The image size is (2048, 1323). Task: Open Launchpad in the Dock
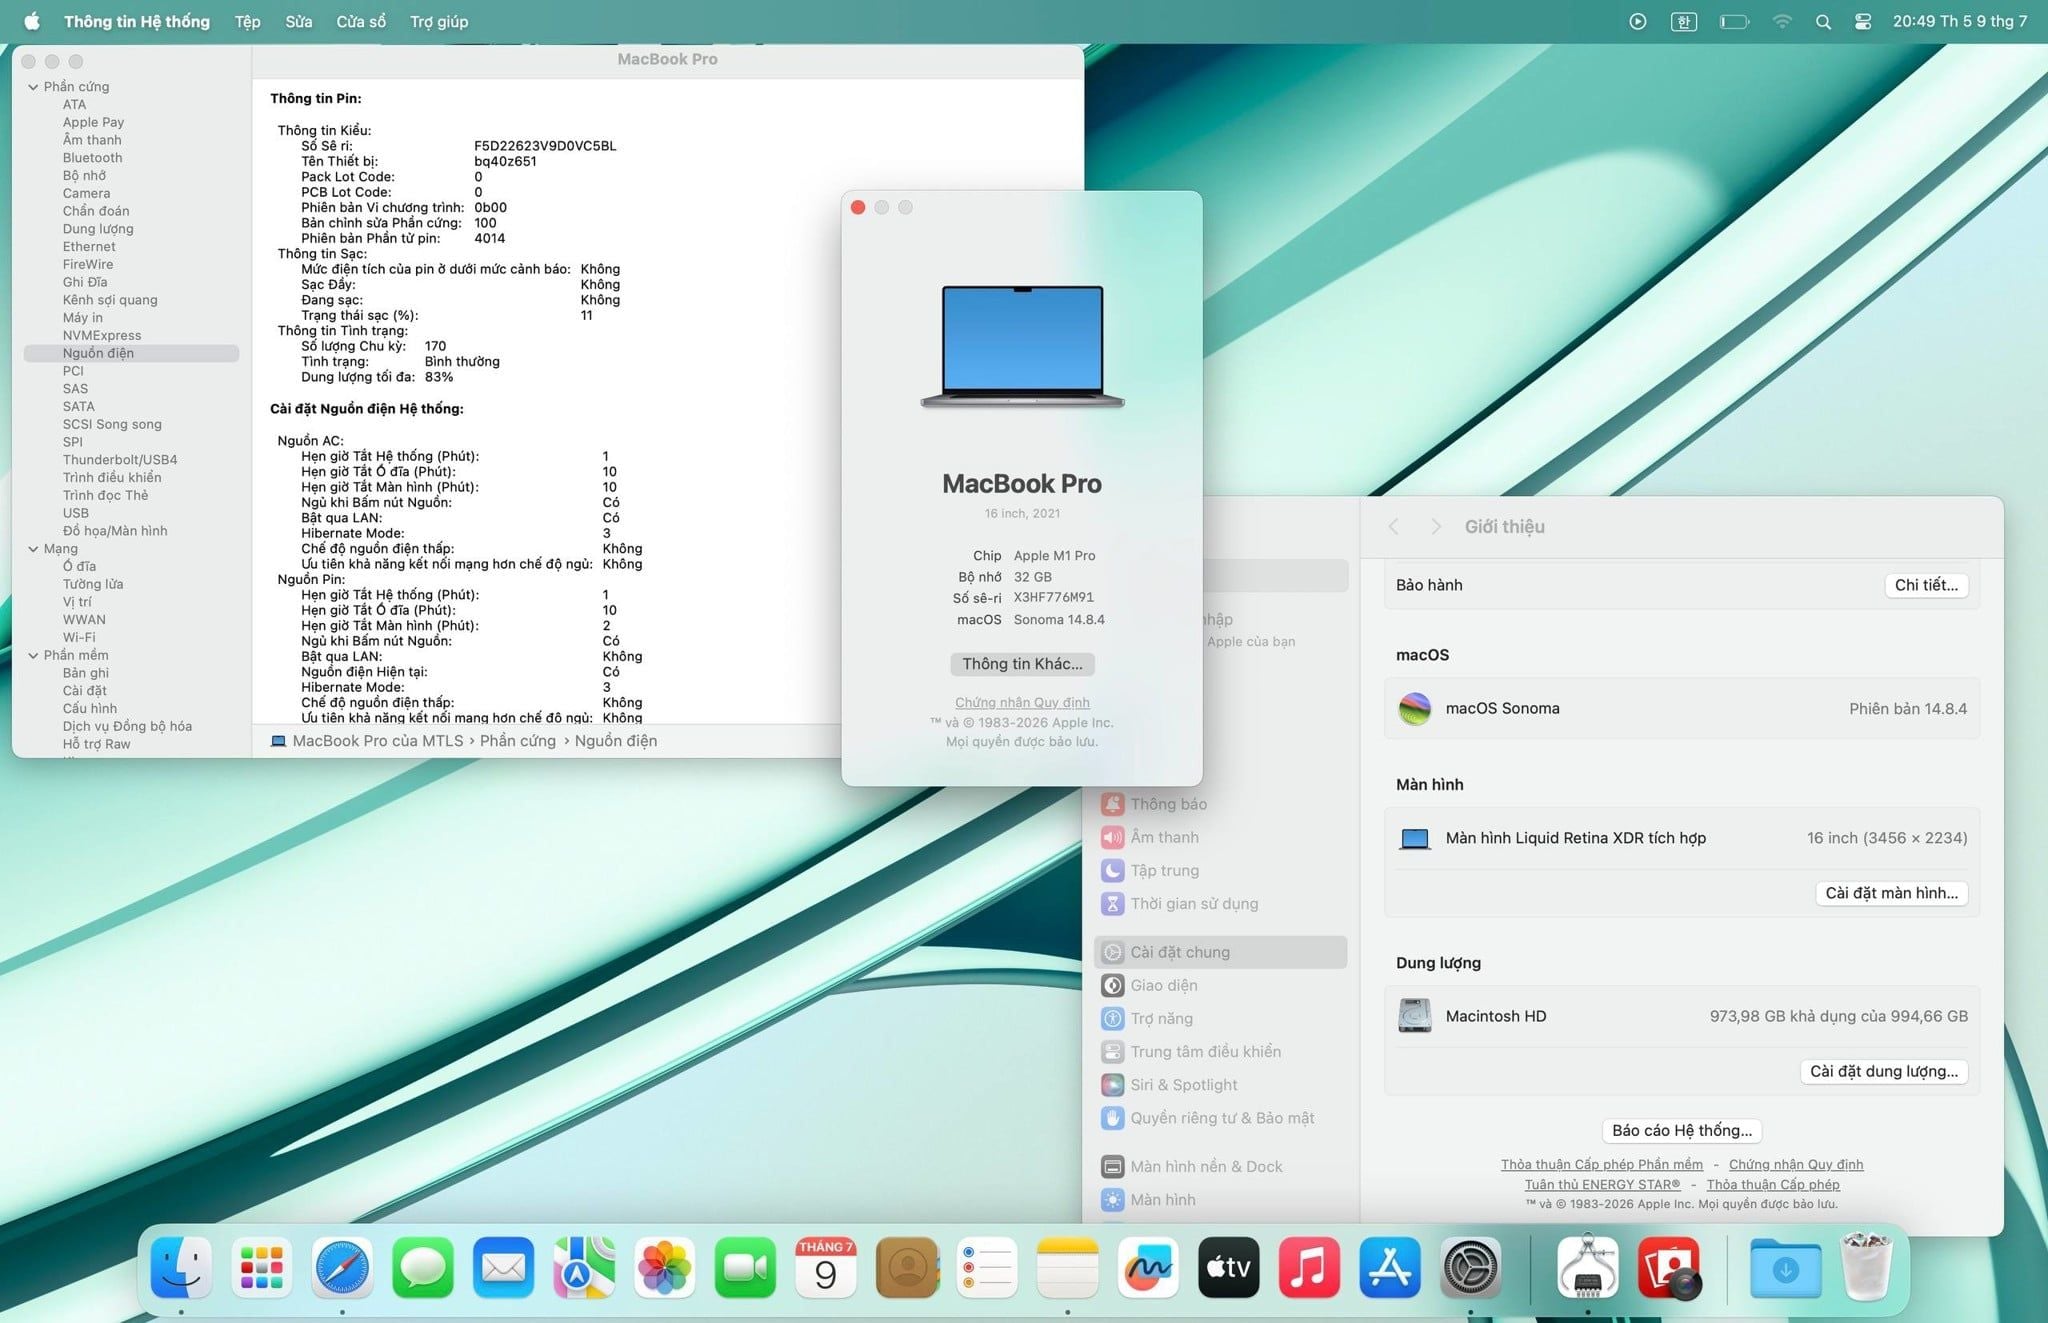[x=262, y=1267]
